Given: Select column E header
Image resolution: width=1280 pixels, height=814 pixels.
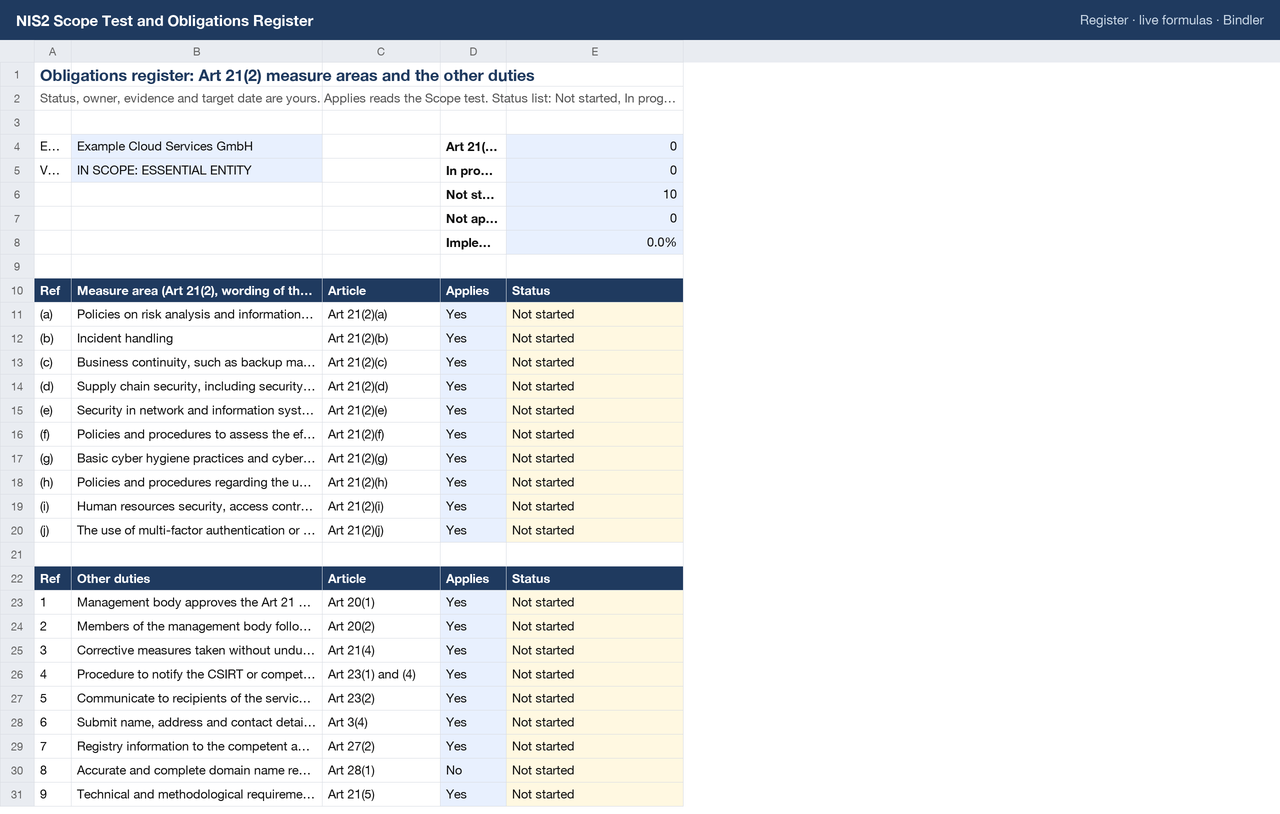Looking at the screenshot, I should 595,51.
